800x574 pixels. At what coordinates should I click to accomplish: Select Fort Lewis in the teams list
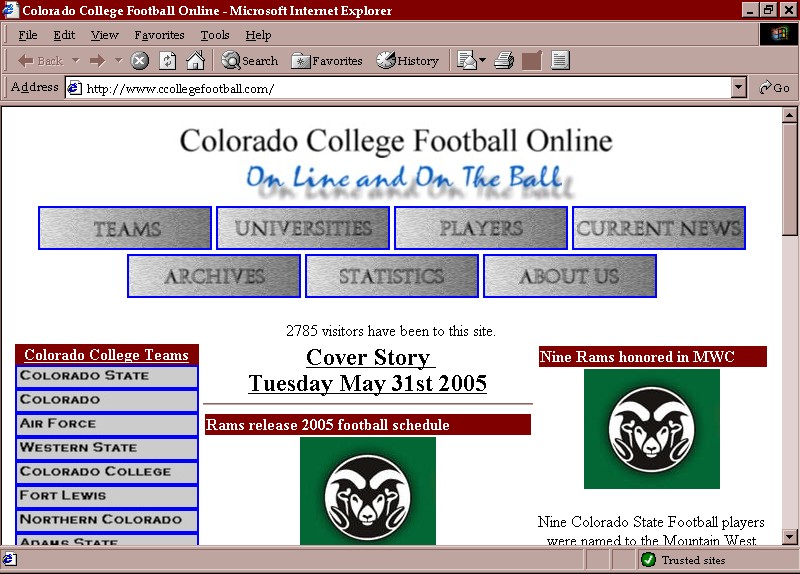coord(107,496)
